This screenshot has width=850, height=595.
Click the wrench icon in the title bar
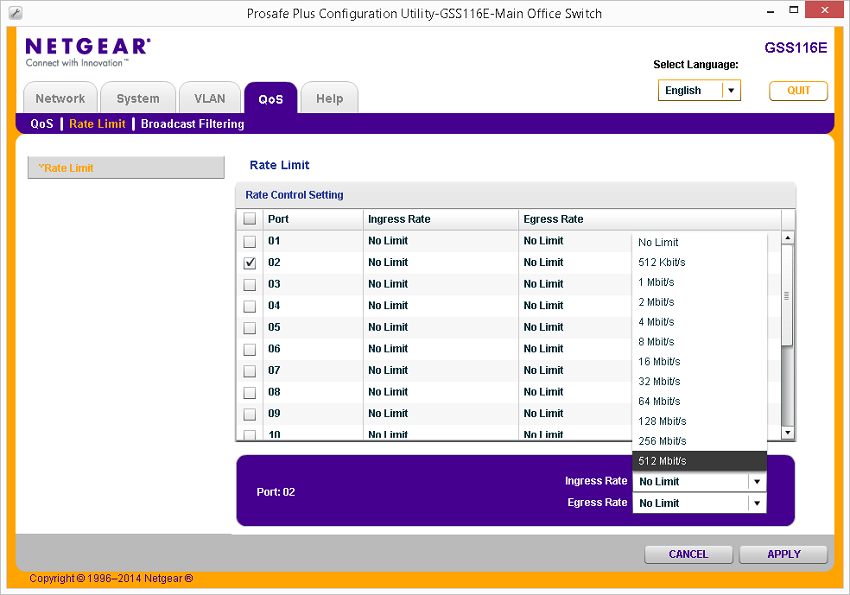(x=16, y=13)
